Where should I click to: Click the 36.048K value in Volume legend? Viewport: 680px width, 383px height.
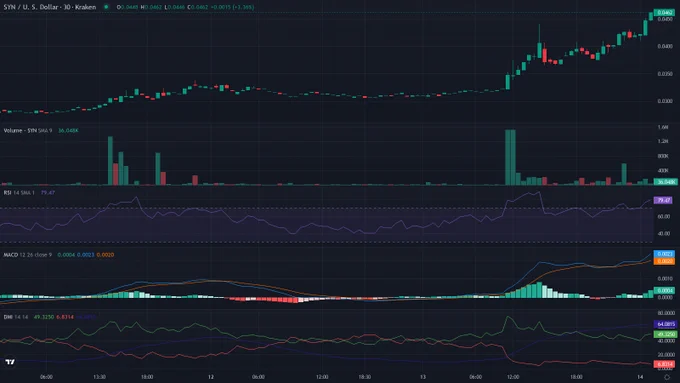click(68, 131)
